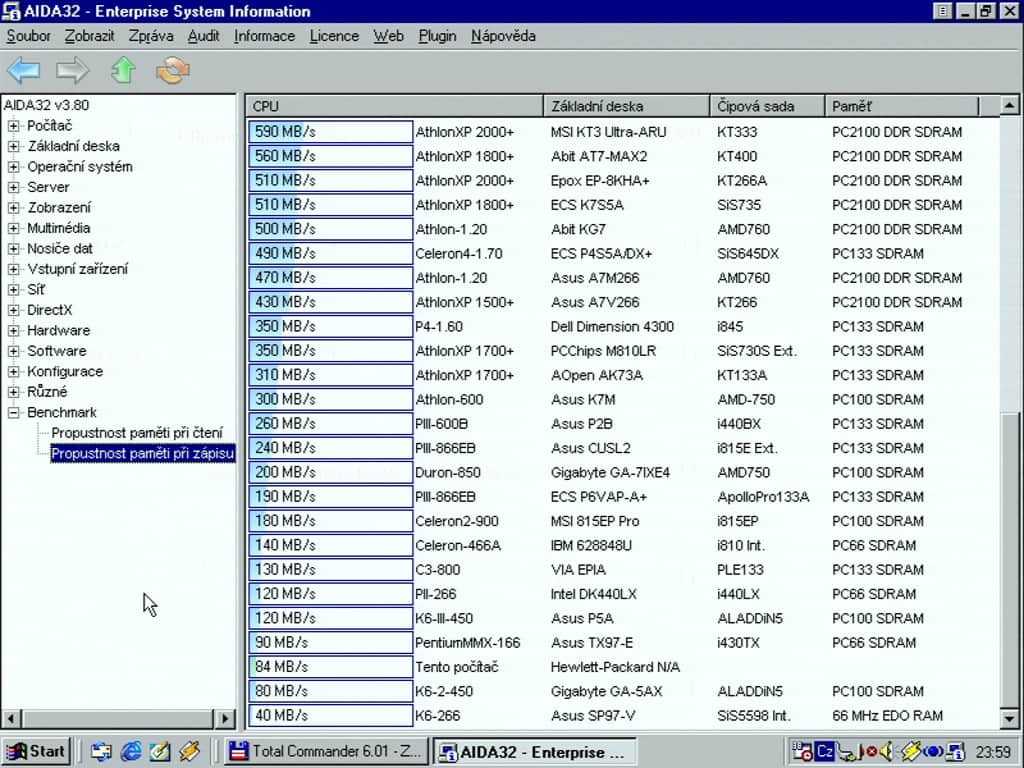1024x768 pixels.
Task: Click the Paměť column header
Action: pos(902,106)
